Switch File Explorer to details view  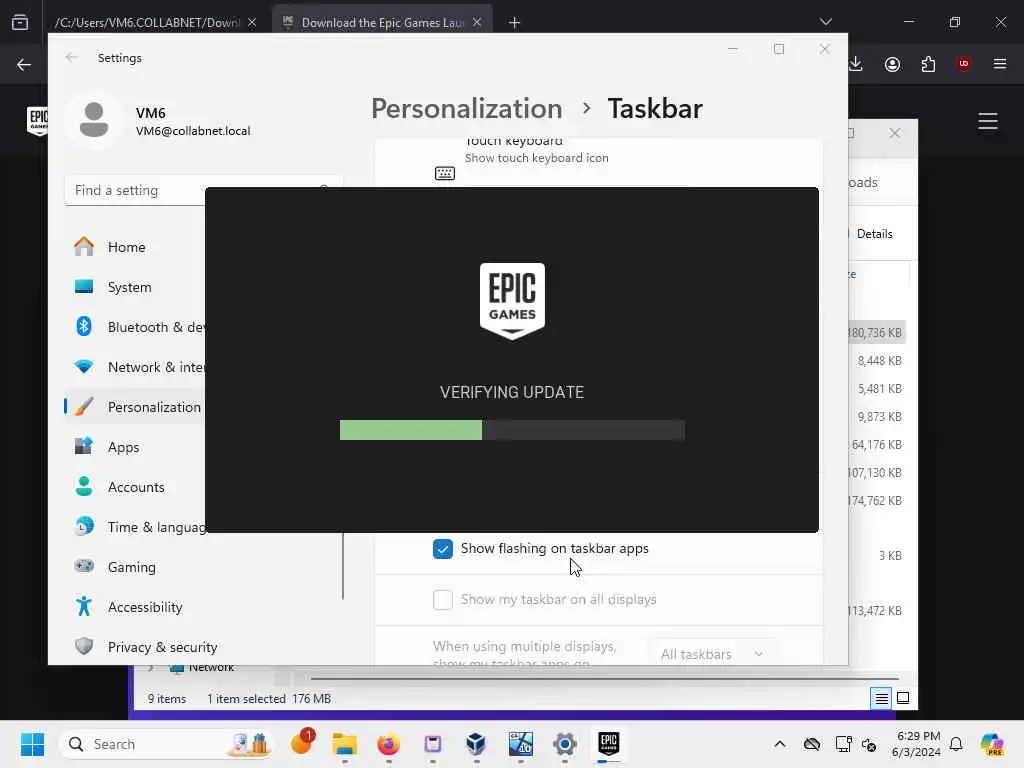coord(881,699)
